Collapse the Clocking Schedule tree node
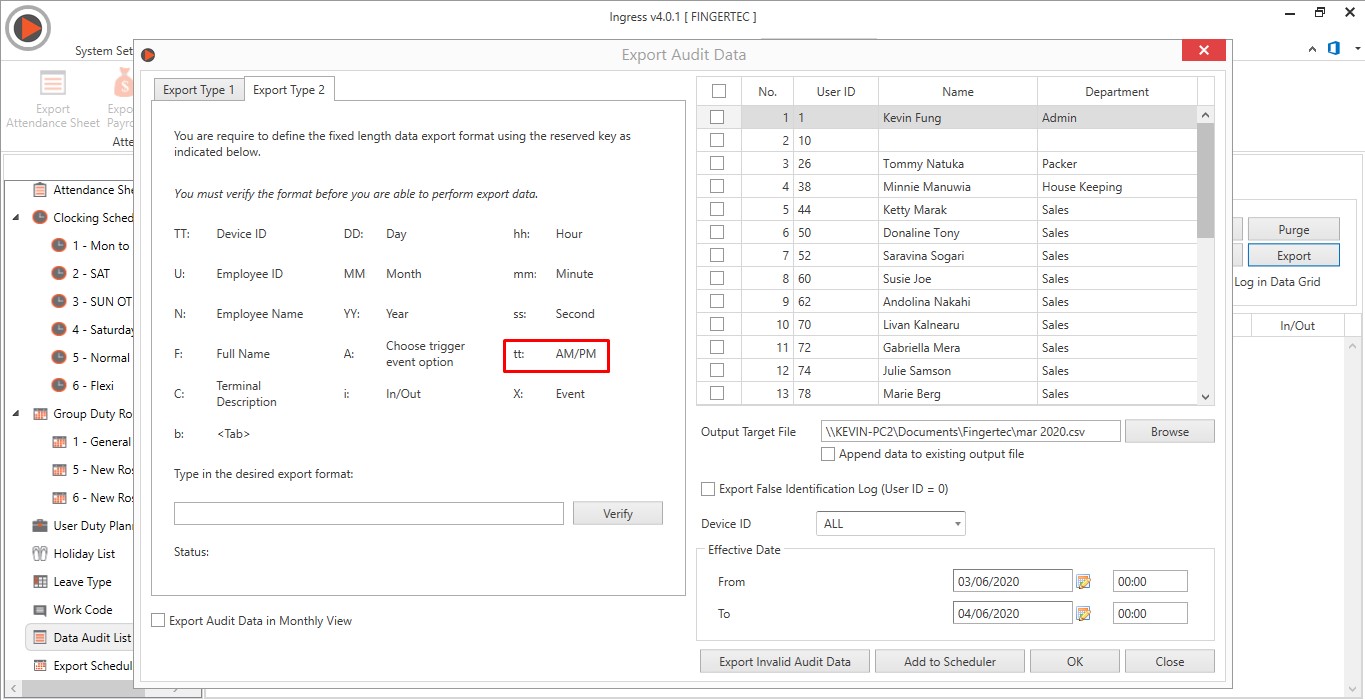 16,218
